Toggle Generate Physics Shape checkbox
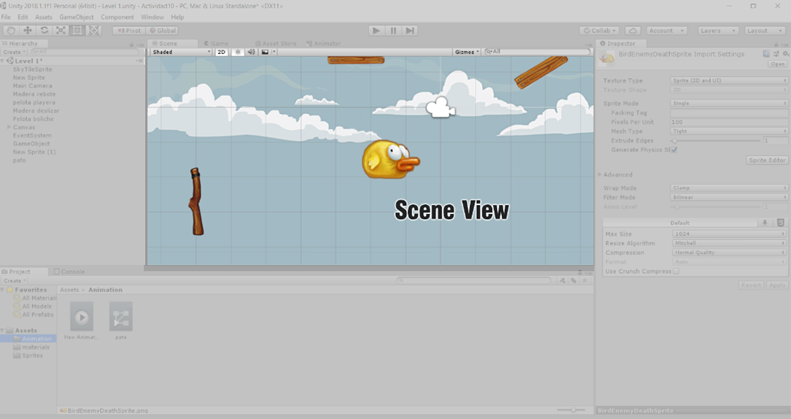 [x=674, y=150]
